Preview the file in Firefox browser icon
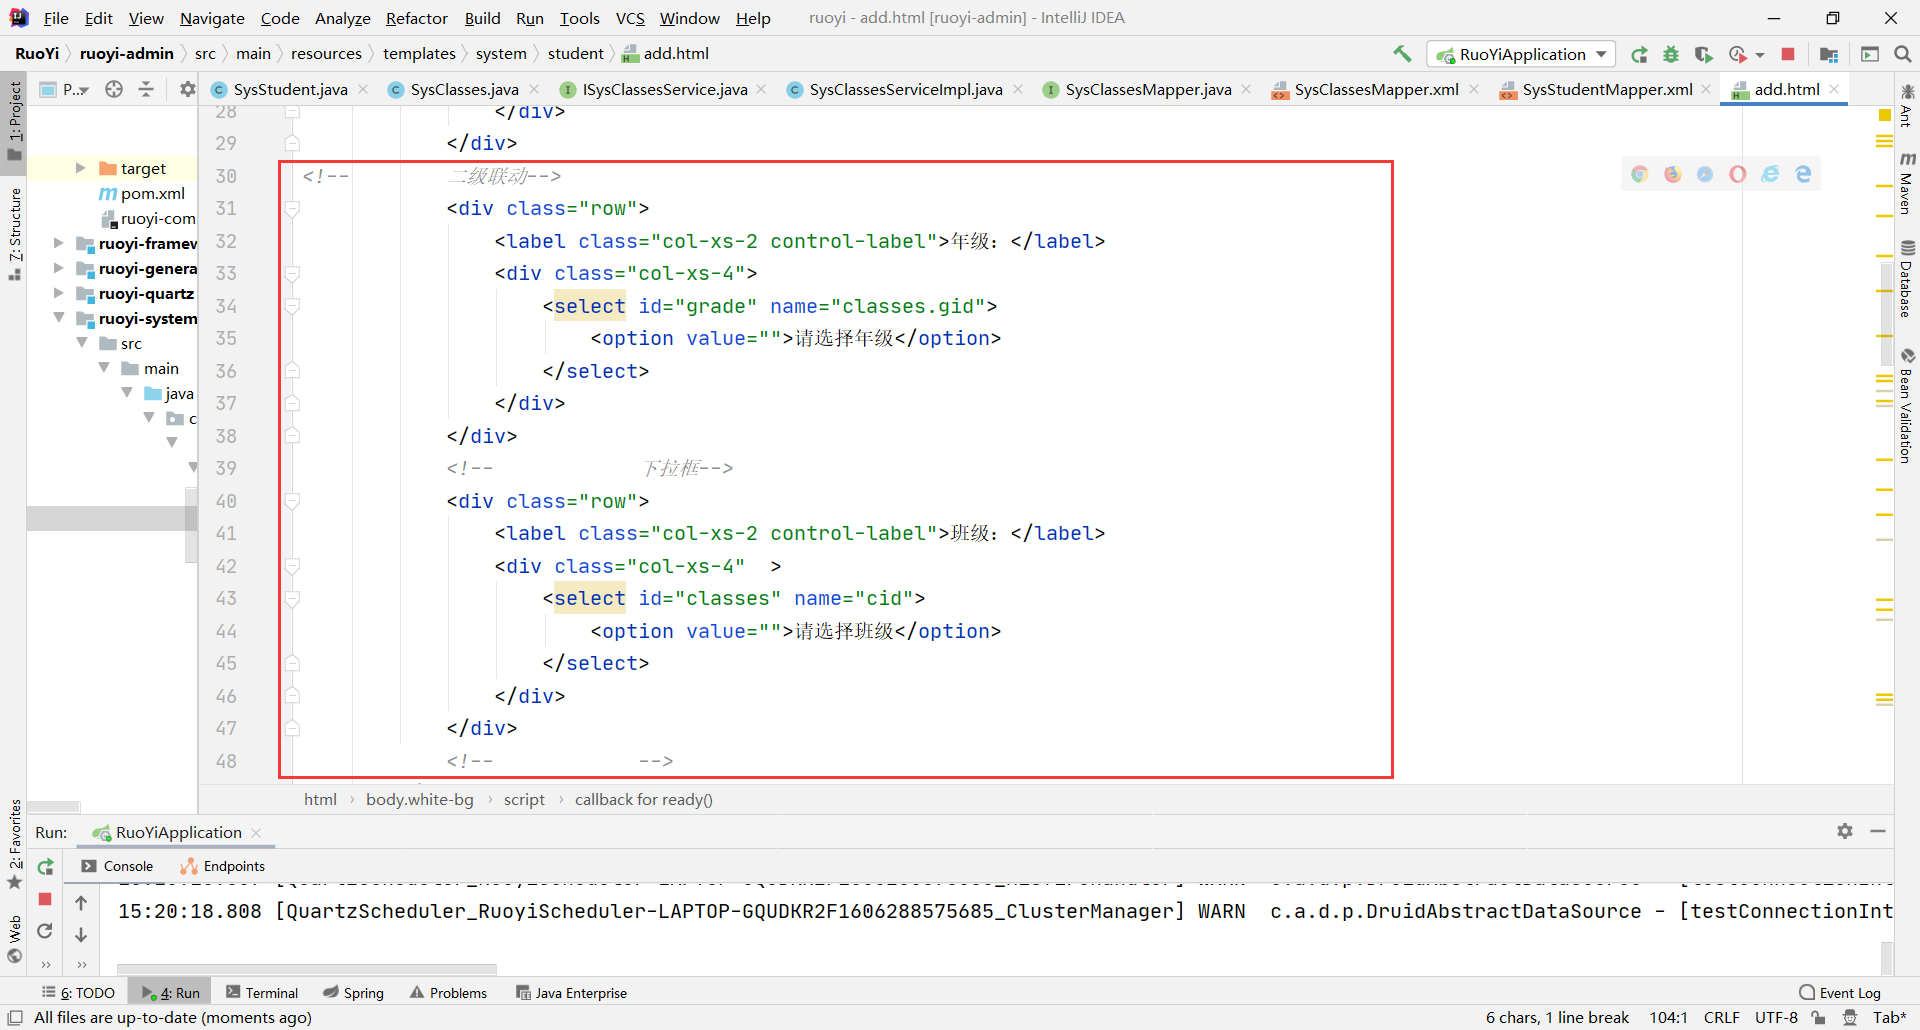Image resolution: width=1920 pixels, height=1030 pixels. (x=1673, y=174)
